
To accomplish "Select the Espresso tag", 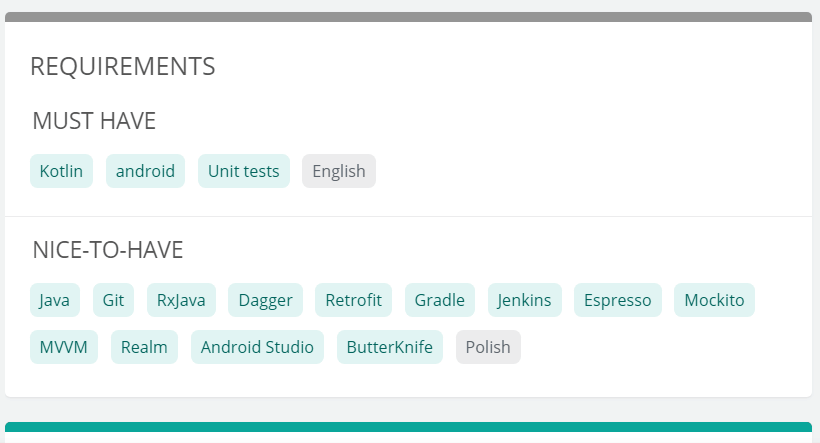I will pos(617,300).
